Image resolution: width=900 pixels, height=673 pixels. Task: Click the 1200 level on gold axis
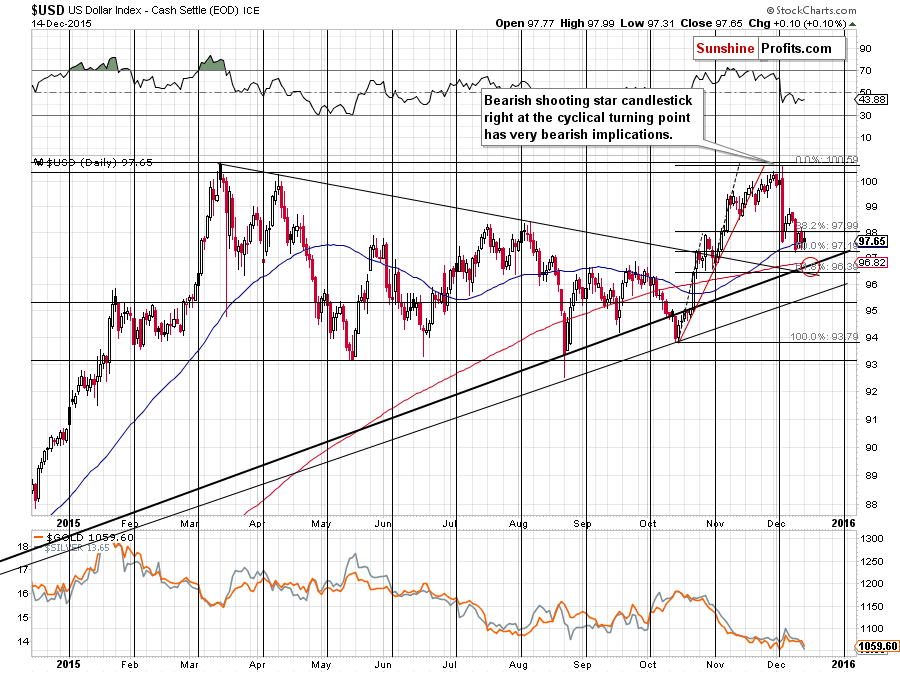871,584
